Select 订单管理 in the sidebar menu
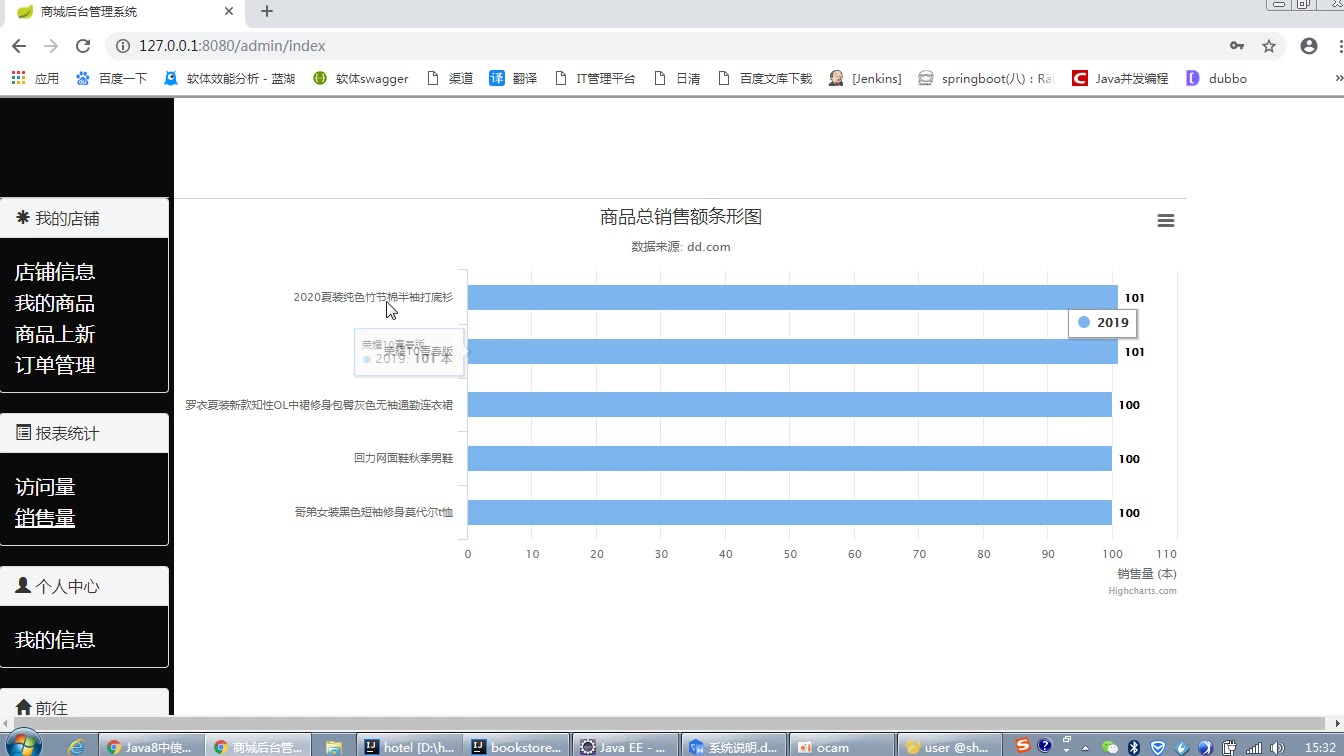Viewport: 1344px width, 756px height. click(x=55, y=365)
